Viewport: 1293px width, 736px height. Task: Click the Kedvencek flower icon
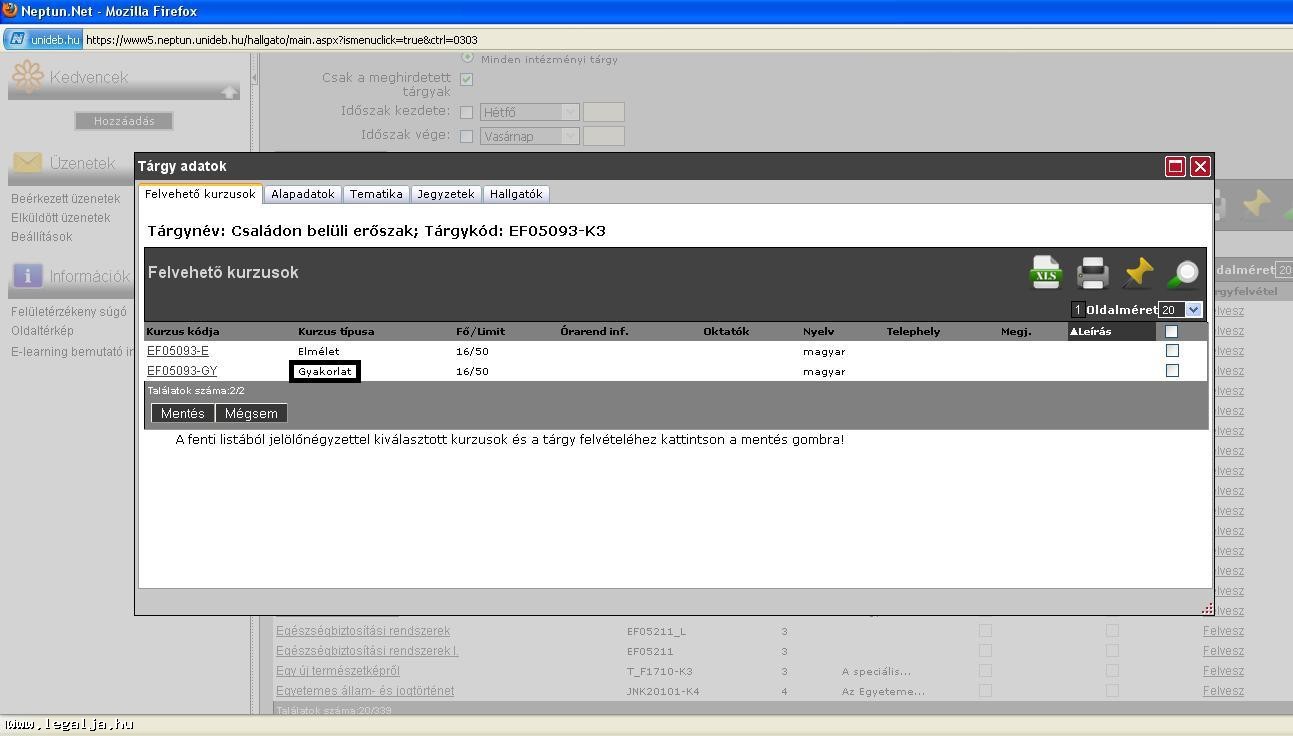[27, 76]
